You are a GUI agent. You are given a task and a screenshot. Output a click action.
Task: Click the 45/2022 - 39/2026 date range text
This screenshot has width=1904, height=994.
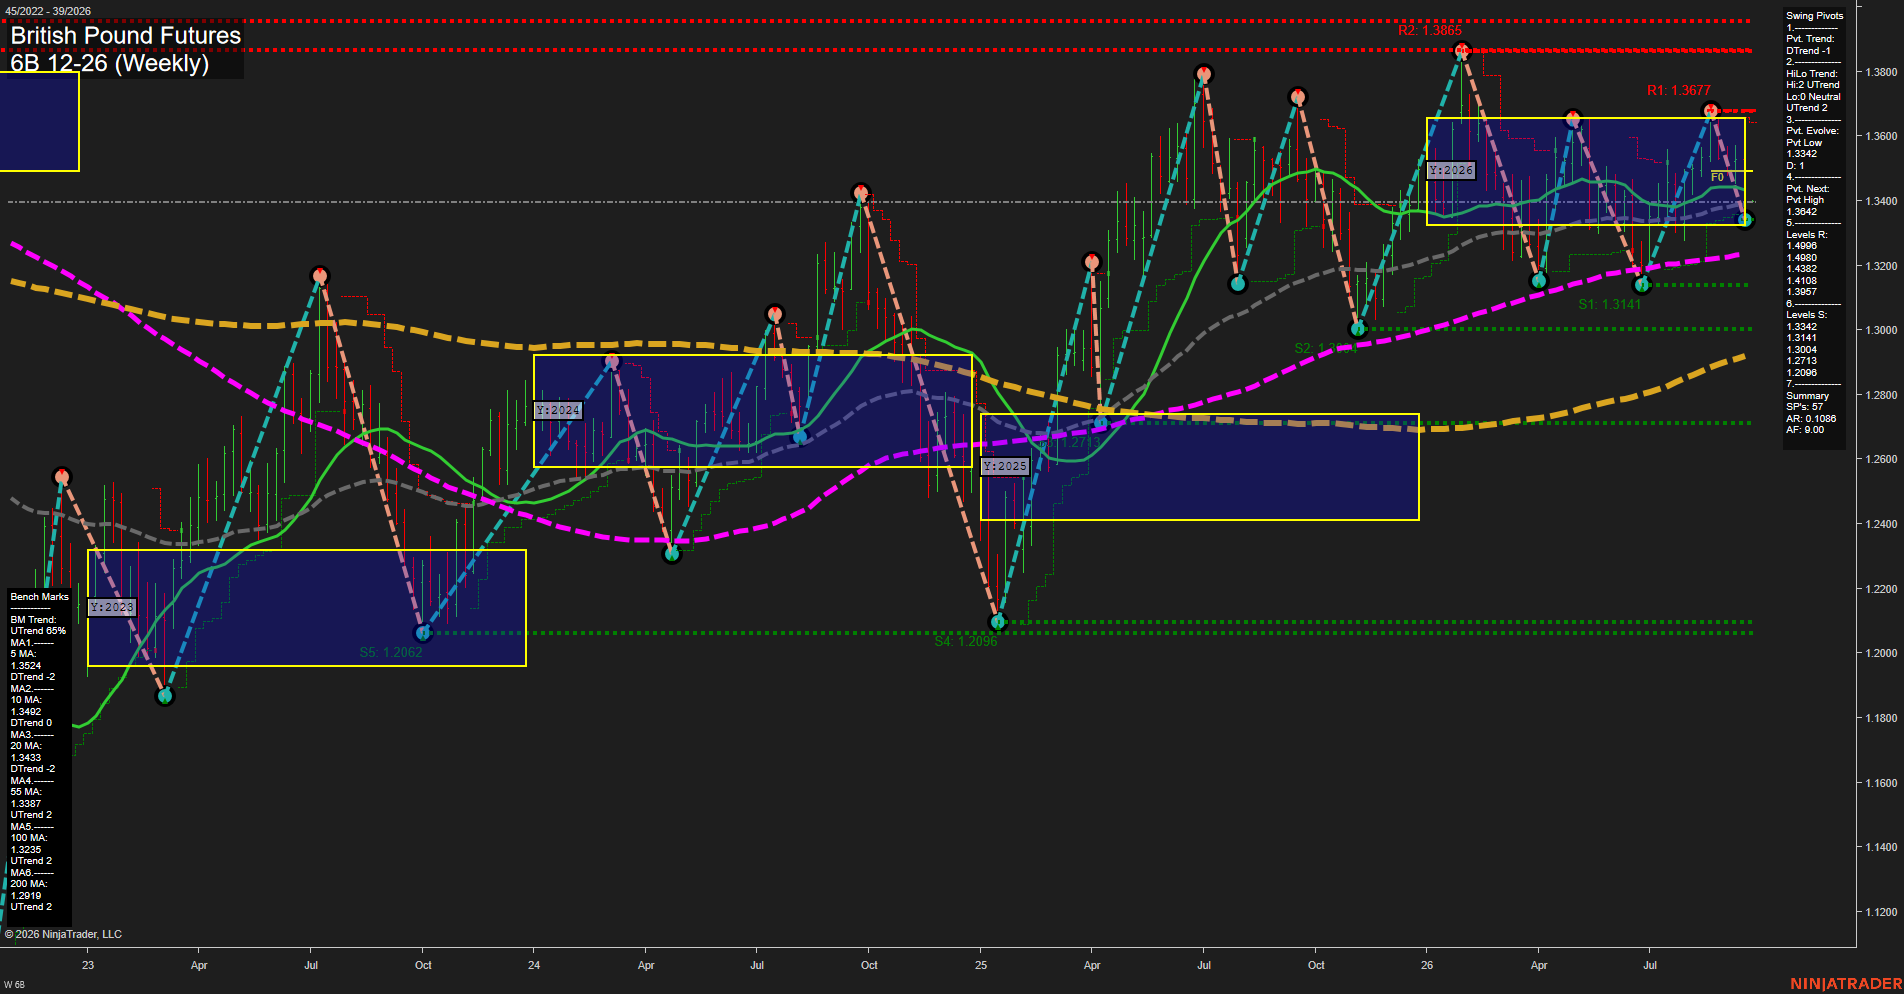tap(48, 11)
